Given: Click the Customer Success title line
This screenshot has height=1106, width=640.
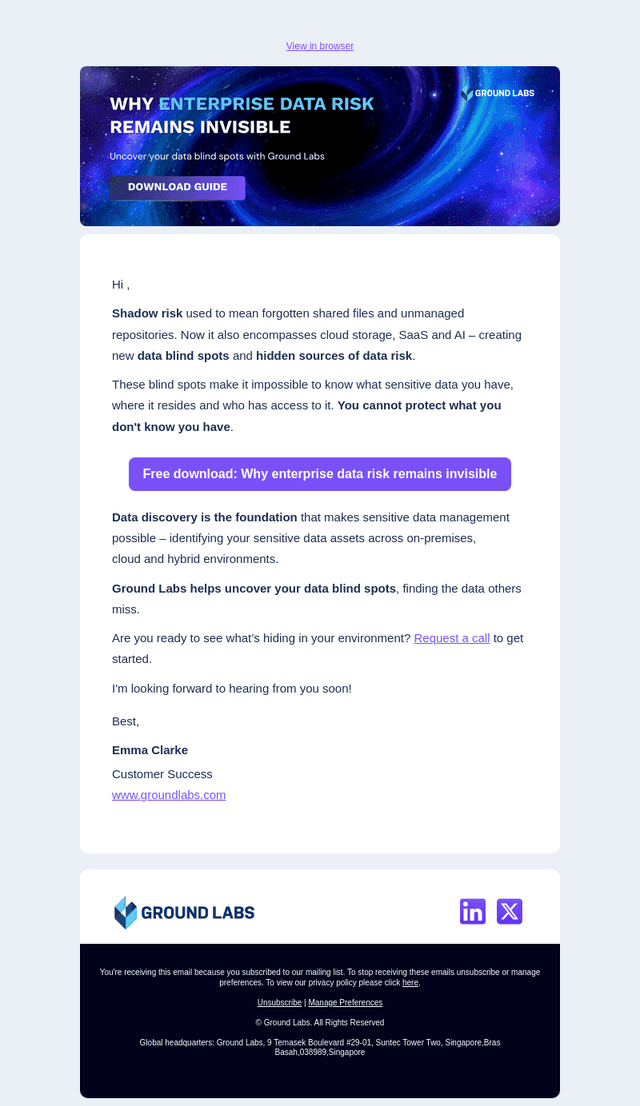Looking at the screenshot, I should [x=162, y=774].
